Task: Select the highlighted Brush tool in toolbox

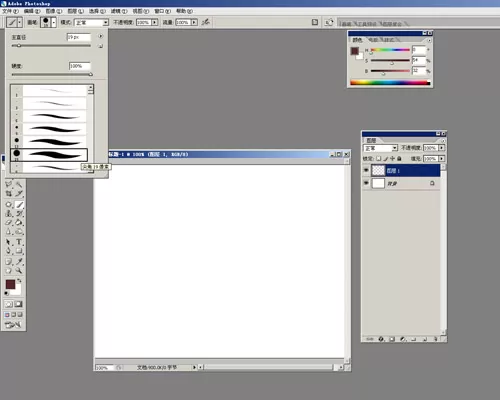Action: tap(19, 204)
